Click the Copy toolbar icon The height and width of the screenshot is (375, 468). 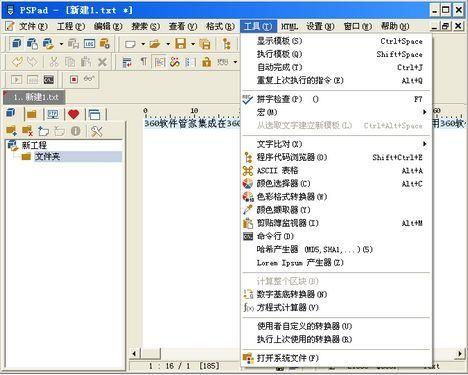[70, 62]
